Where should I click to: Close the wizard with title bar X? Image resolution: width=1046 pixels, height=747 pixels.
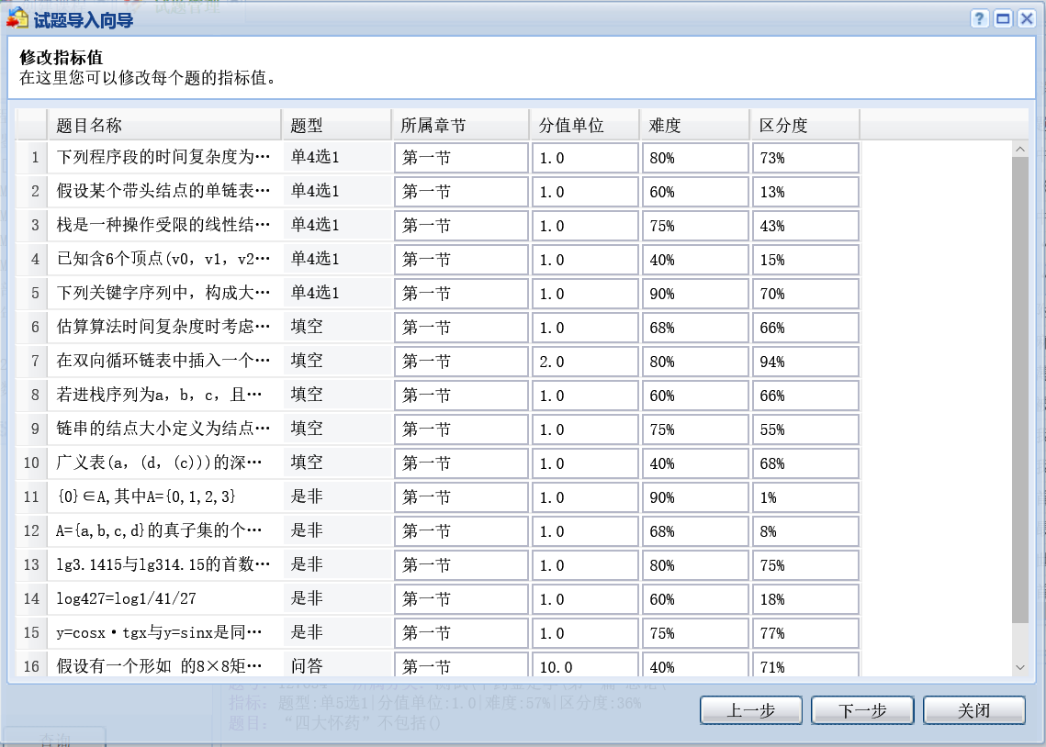pos(1025,19)
